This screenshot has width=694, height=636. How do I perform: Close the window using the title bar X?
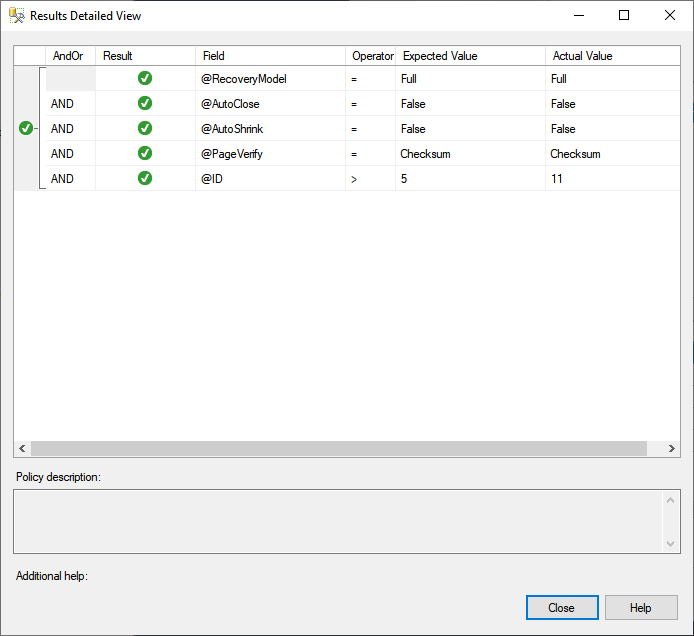click(x=670, y=15)
